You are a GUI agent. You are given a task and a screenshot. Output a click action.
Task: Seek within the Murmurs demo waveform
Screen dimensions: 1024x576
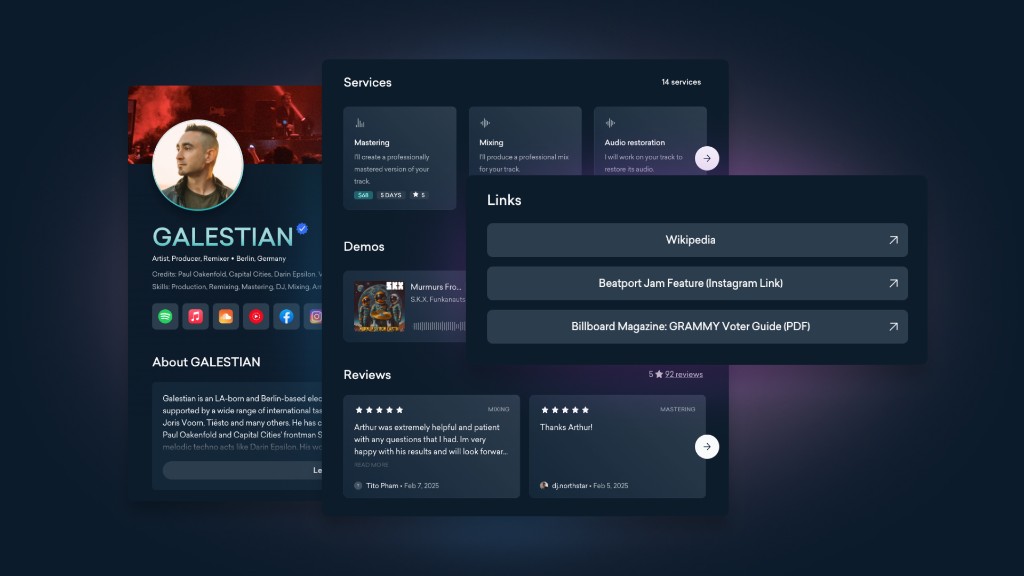click(438, 326)
